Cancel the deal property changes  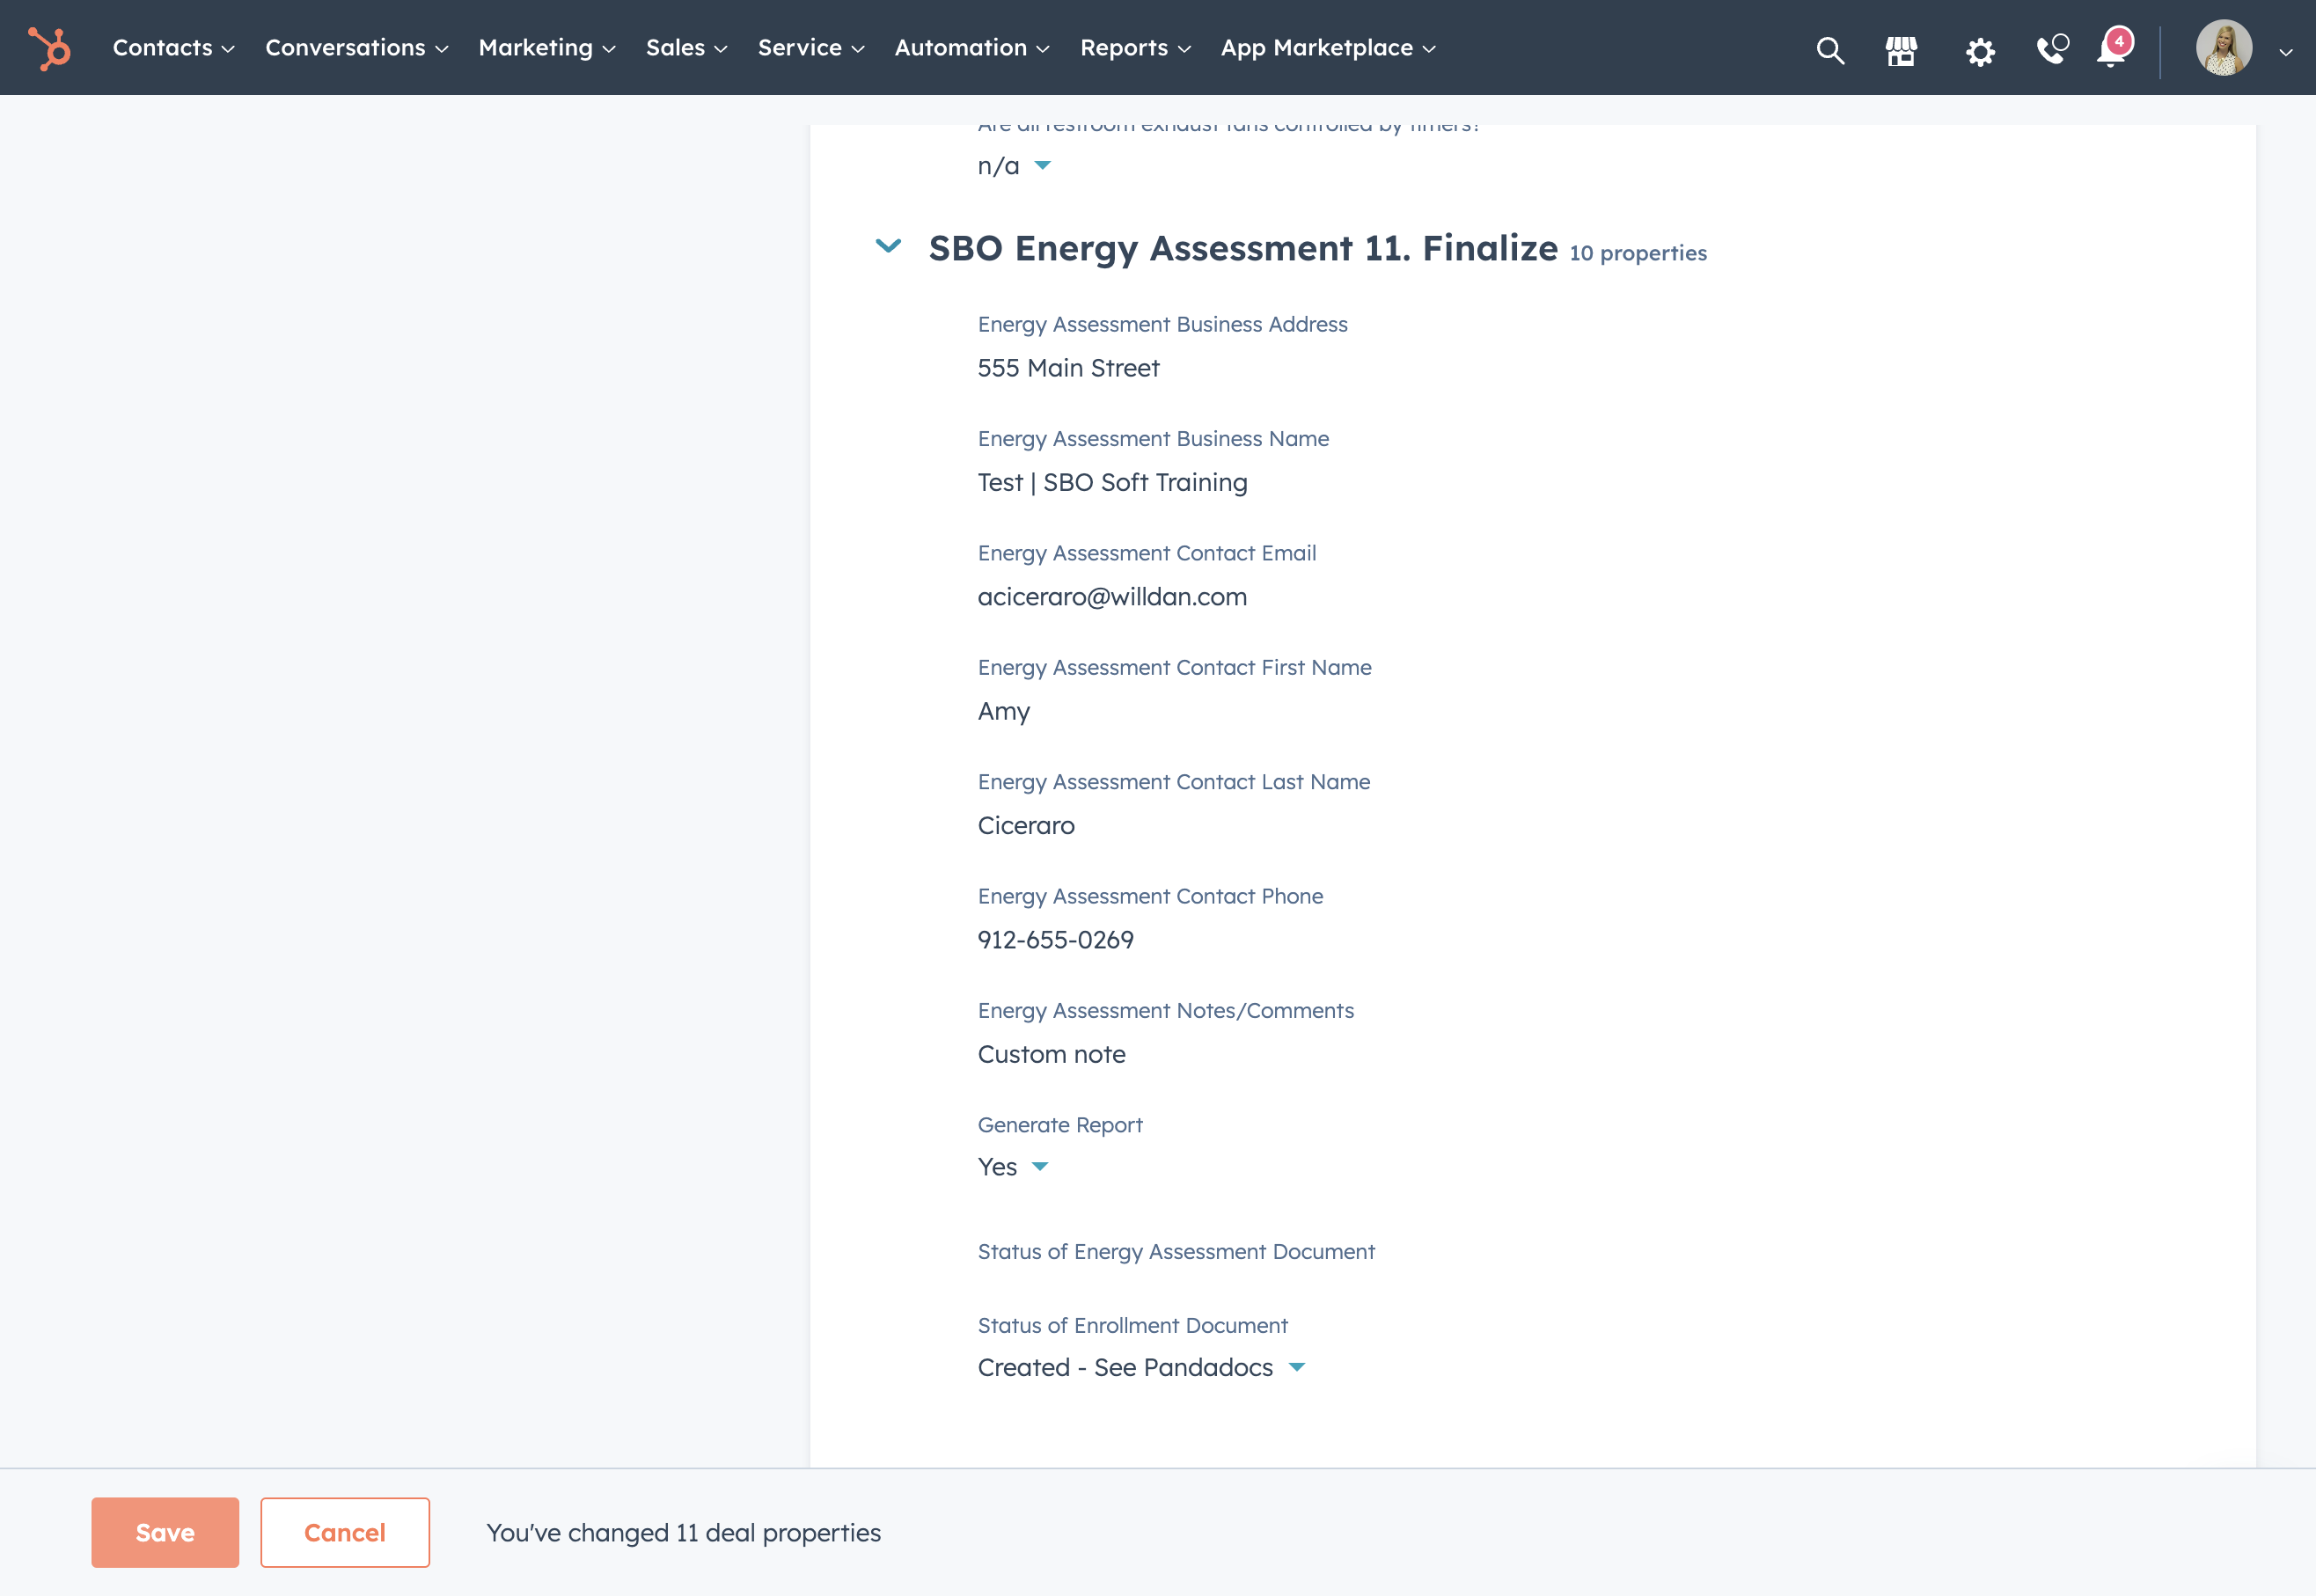(x=345, y=1532)
